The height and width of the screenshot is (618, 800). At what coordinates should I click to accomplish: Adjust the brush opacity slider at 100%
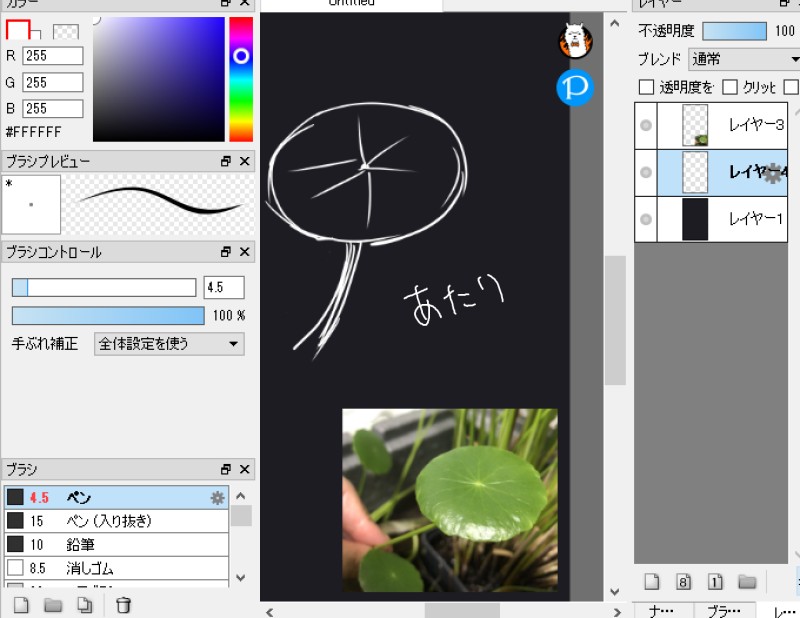[108, 315]
